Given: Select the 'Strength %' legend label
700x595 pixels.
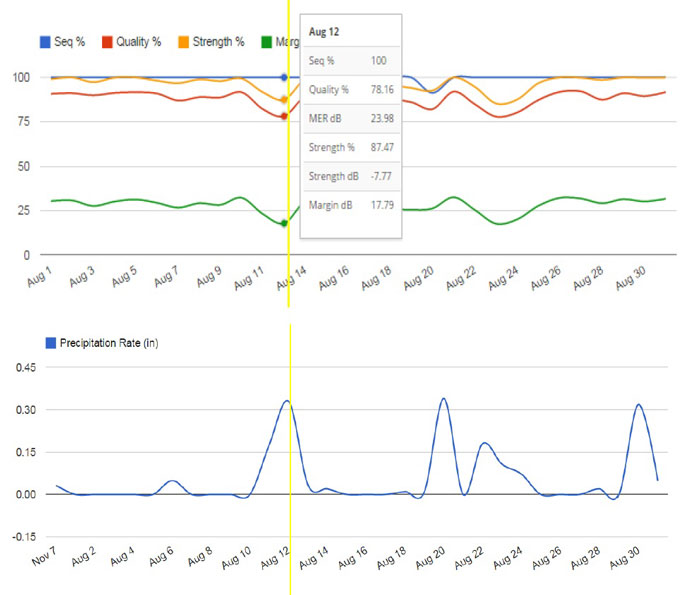Looking at the screenshot, I should (x=218, y=42).
